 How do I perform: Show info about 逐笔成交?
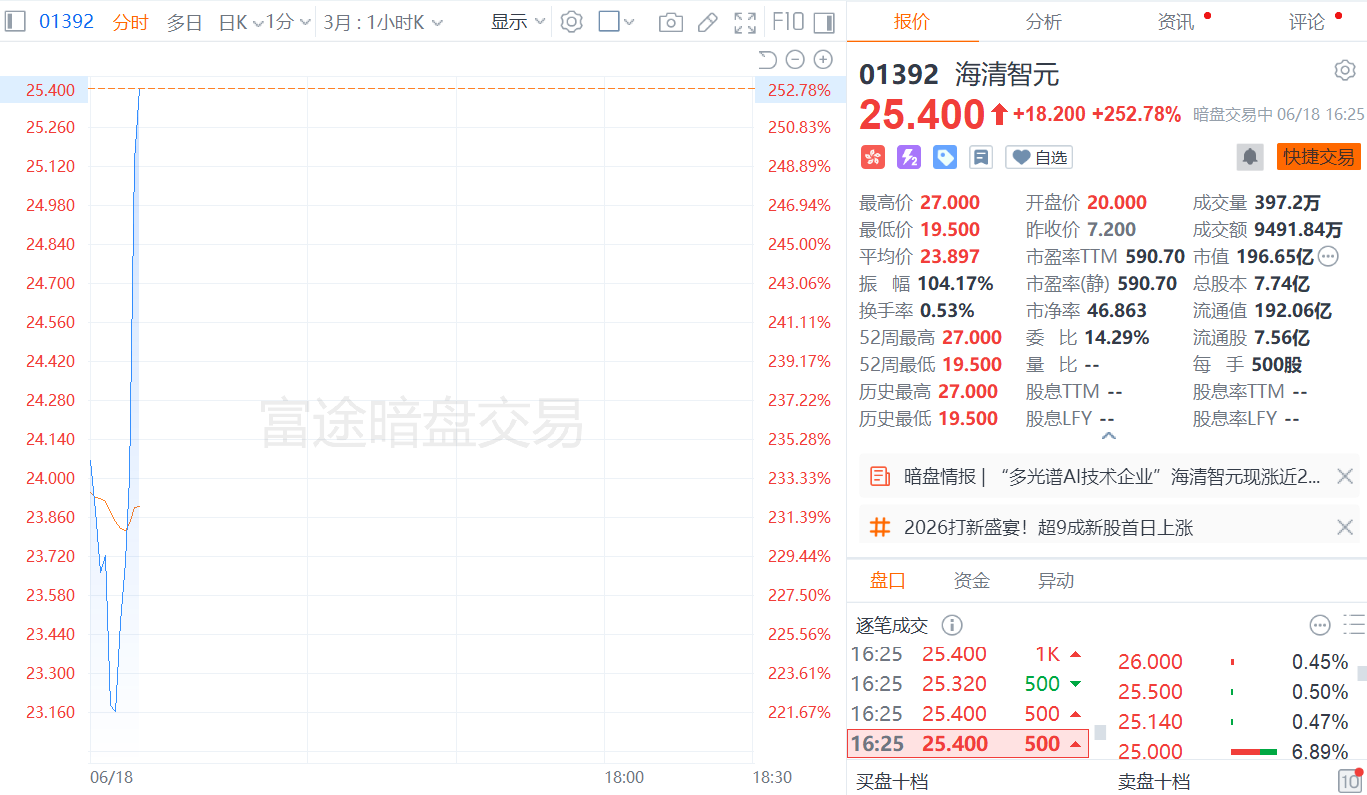pos(952,625)
